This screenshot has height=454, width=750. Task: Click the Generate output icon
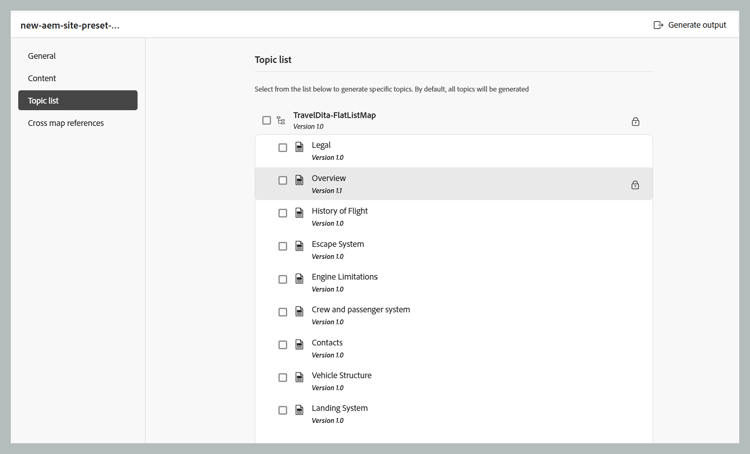point(658,25)
